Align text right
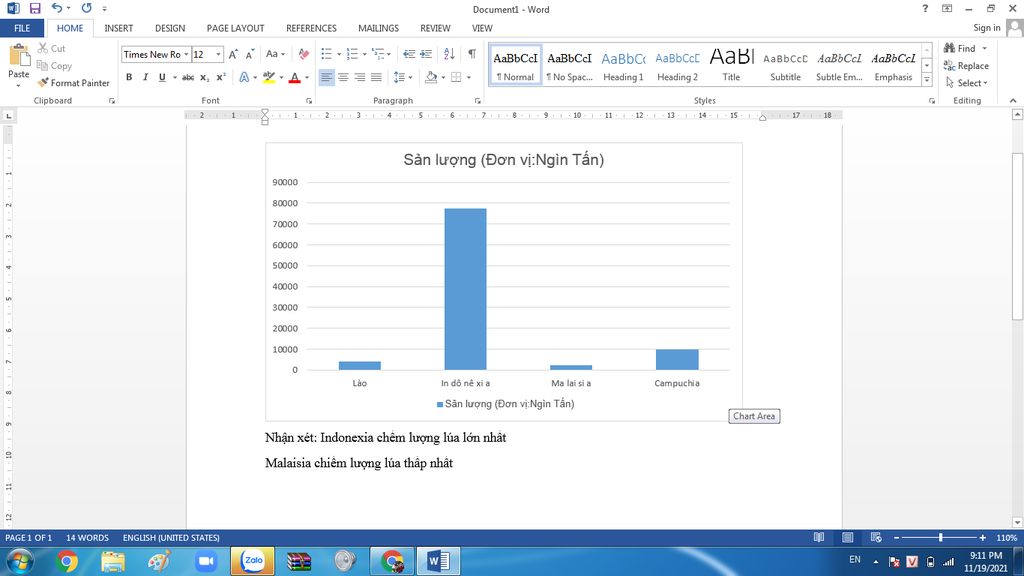 point(359,77)
